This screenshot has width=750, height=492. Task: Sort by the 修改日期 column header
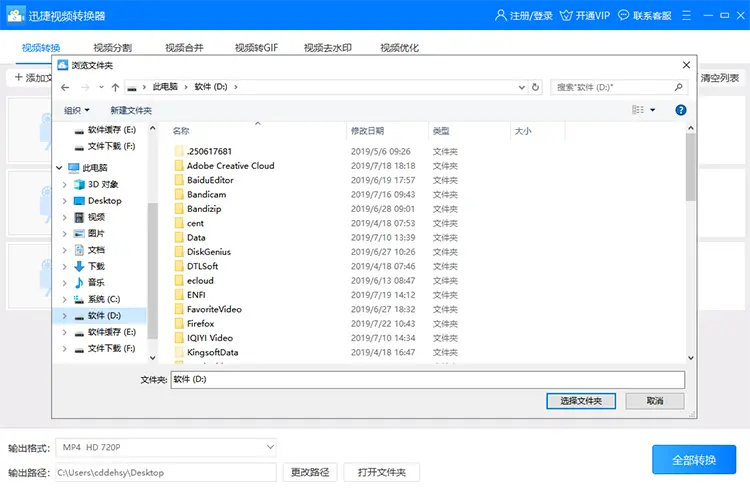pyautogui.click(x=367, y=131)
